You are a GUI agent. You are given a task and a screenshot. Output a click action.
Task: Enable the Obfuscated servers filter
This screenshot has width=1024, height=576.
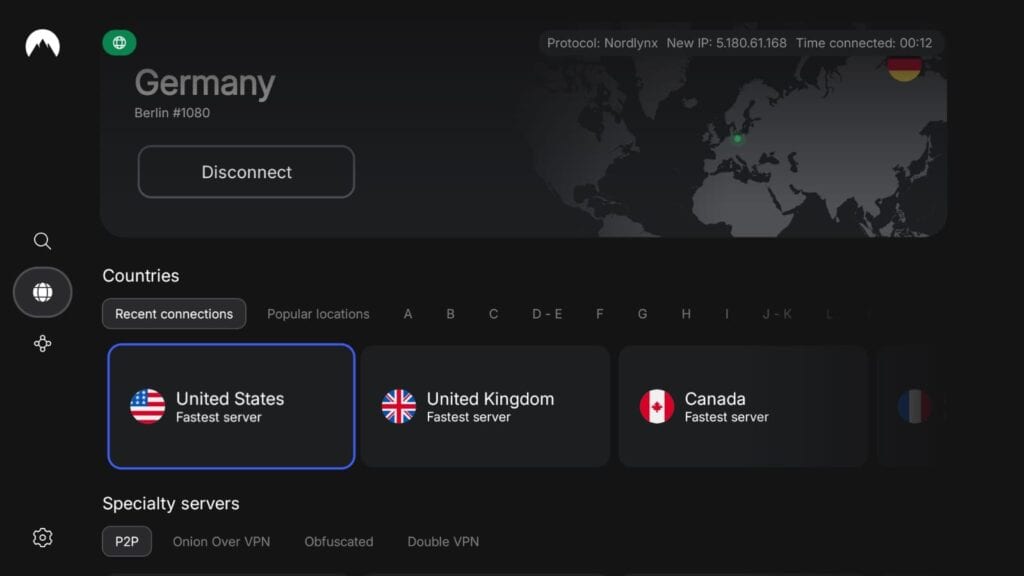coord(338,541)
